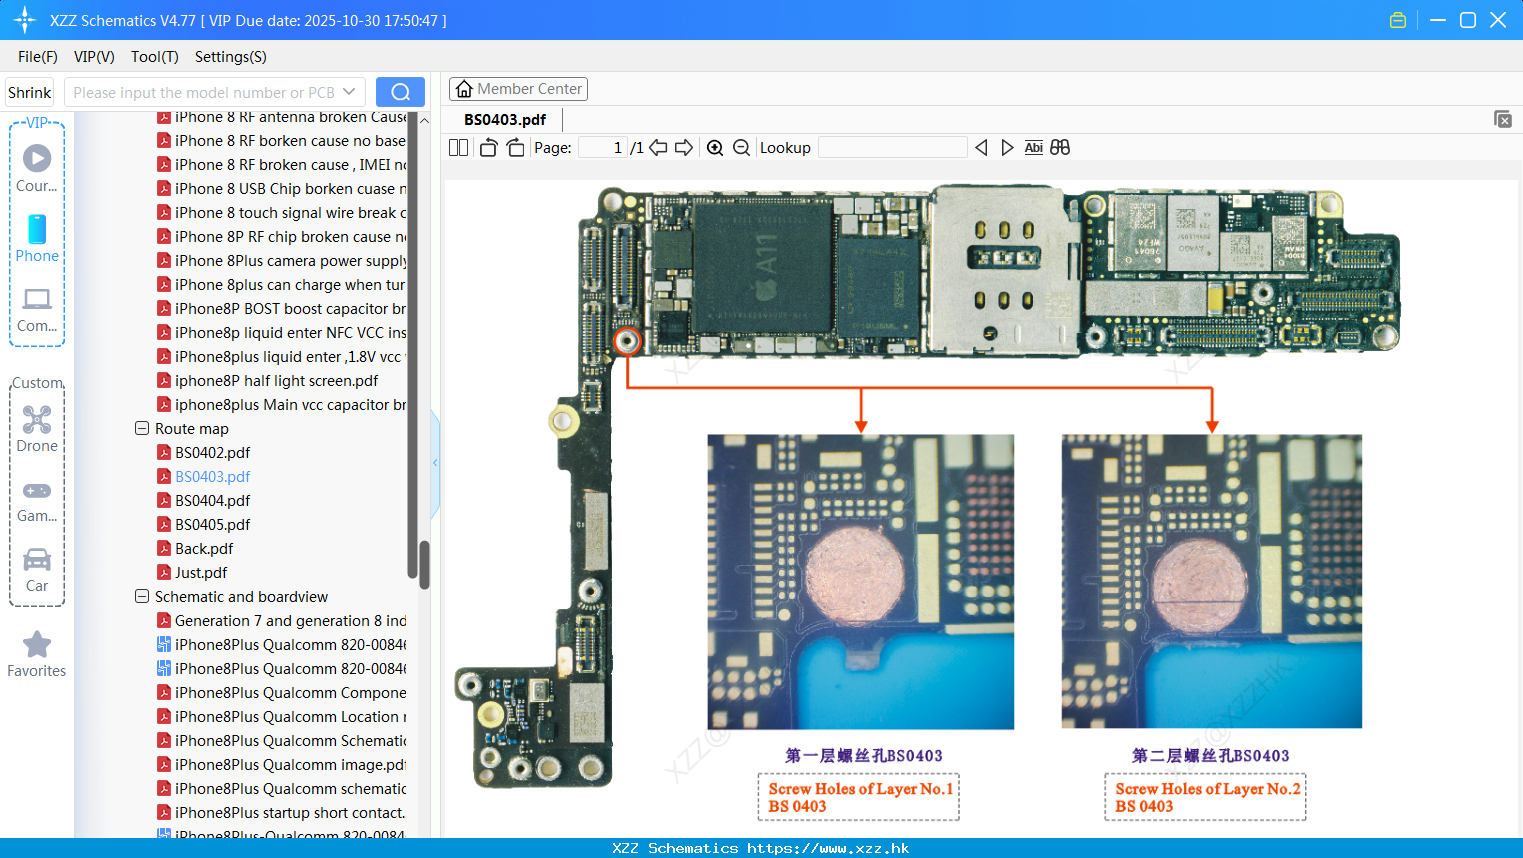Rotate page counterclockwise
Image resolution: width=1523 pixels, height=858 pixels.
pos(488,148)
